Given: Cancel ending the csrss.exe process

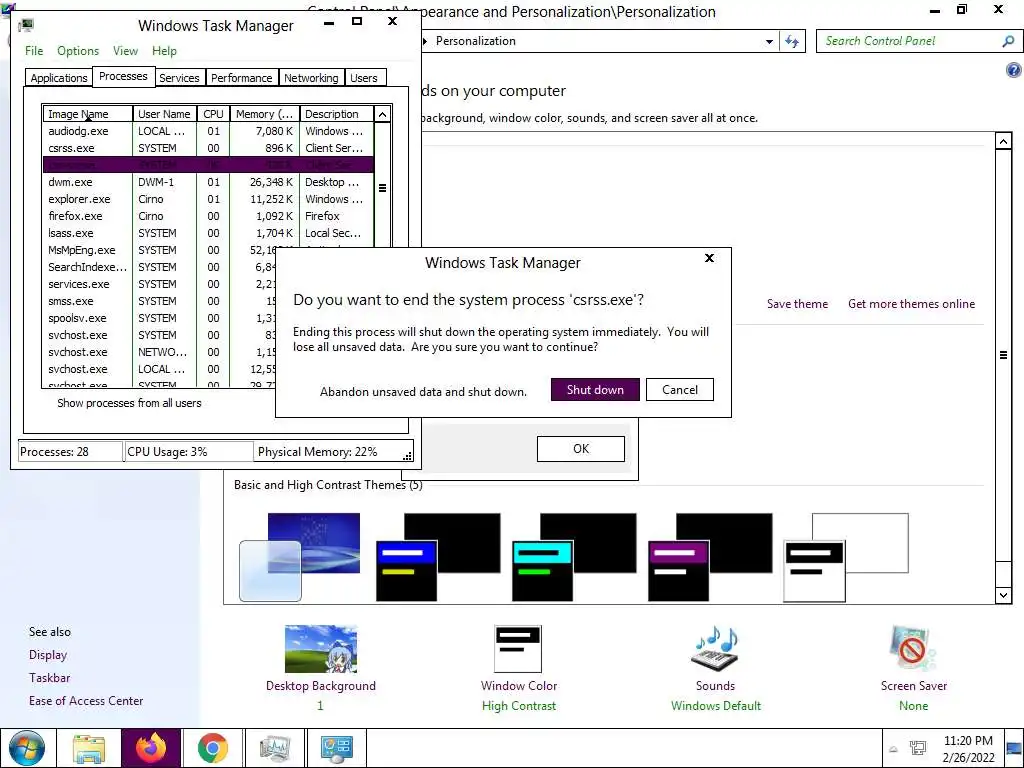Looking at the screenshot, I should 679,390.
